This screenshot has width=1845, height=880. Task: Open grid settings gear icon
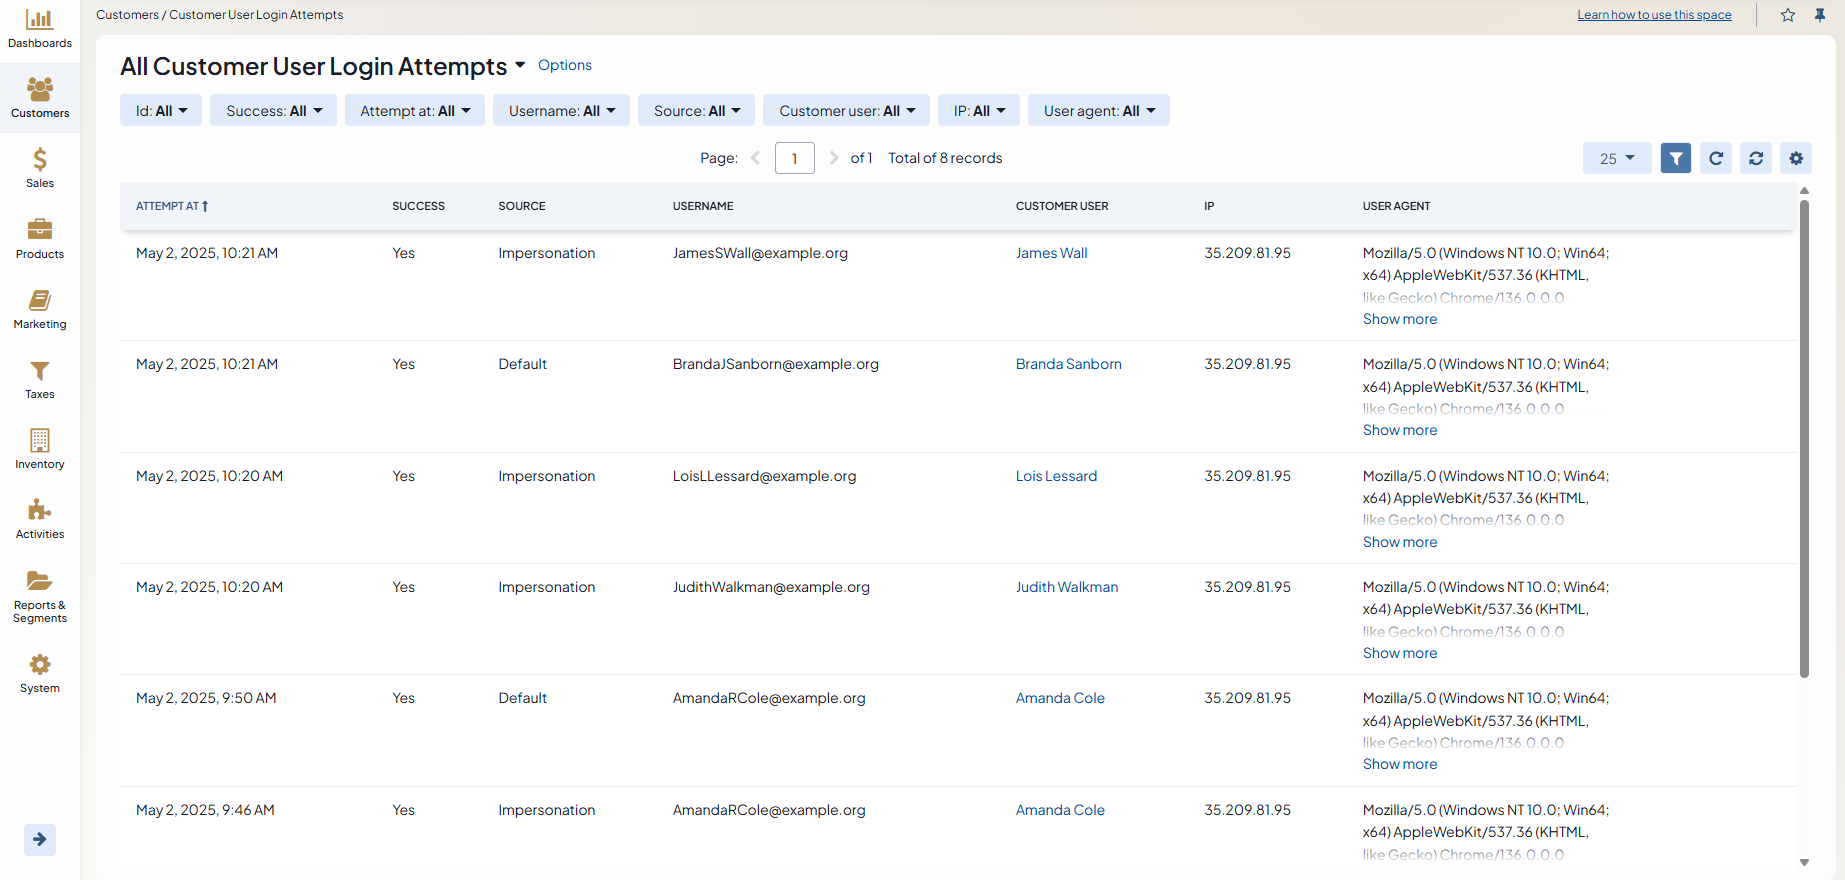[1796, 158]
